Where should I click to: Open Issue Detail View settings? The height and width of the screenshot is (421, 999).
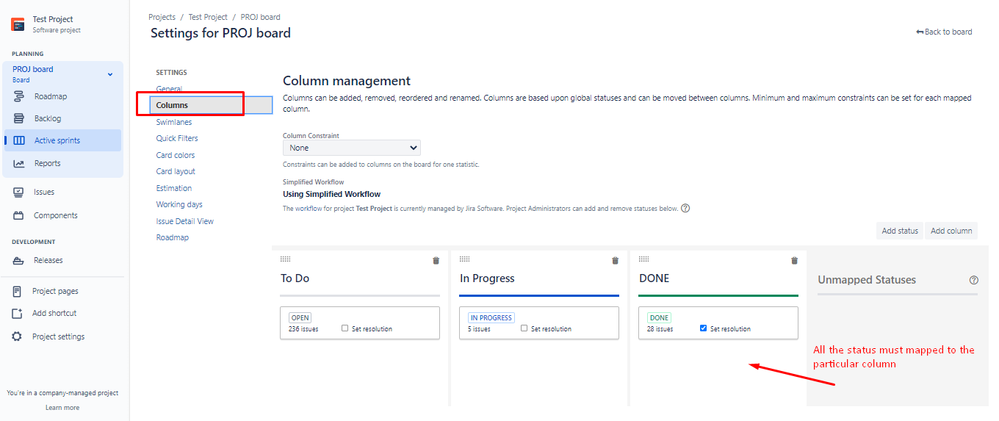point(185,221)
